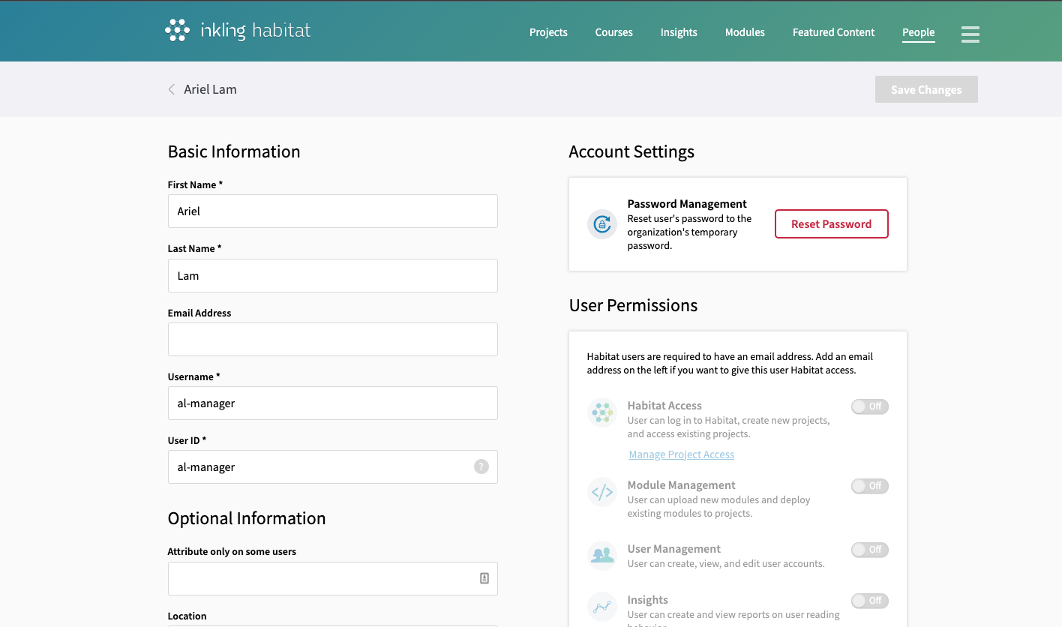Focus the Email Address input field
Screen dimensions: 1062x627
pyautogui.click(x=332, y=339)
